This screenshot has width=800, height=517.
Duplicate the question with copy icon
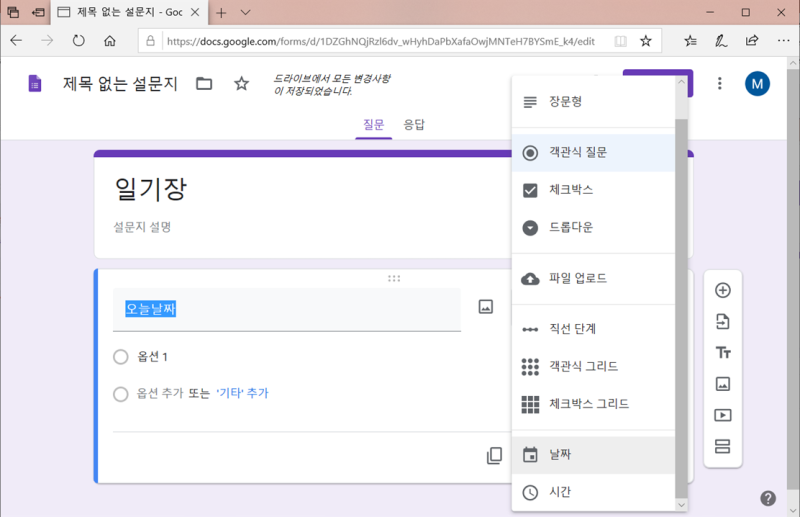coord(494,455)
